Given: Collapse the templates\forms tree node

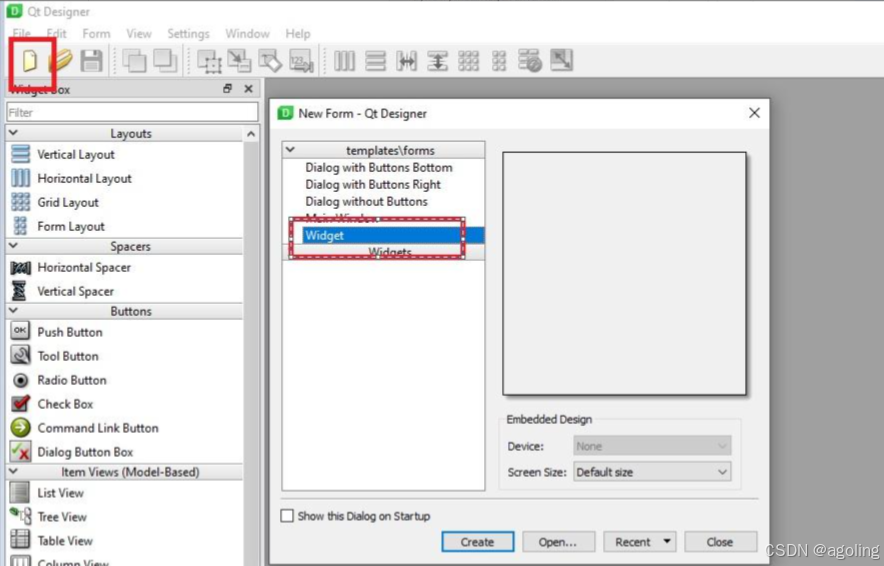Looking at the screenshot, I should (290, 150).
